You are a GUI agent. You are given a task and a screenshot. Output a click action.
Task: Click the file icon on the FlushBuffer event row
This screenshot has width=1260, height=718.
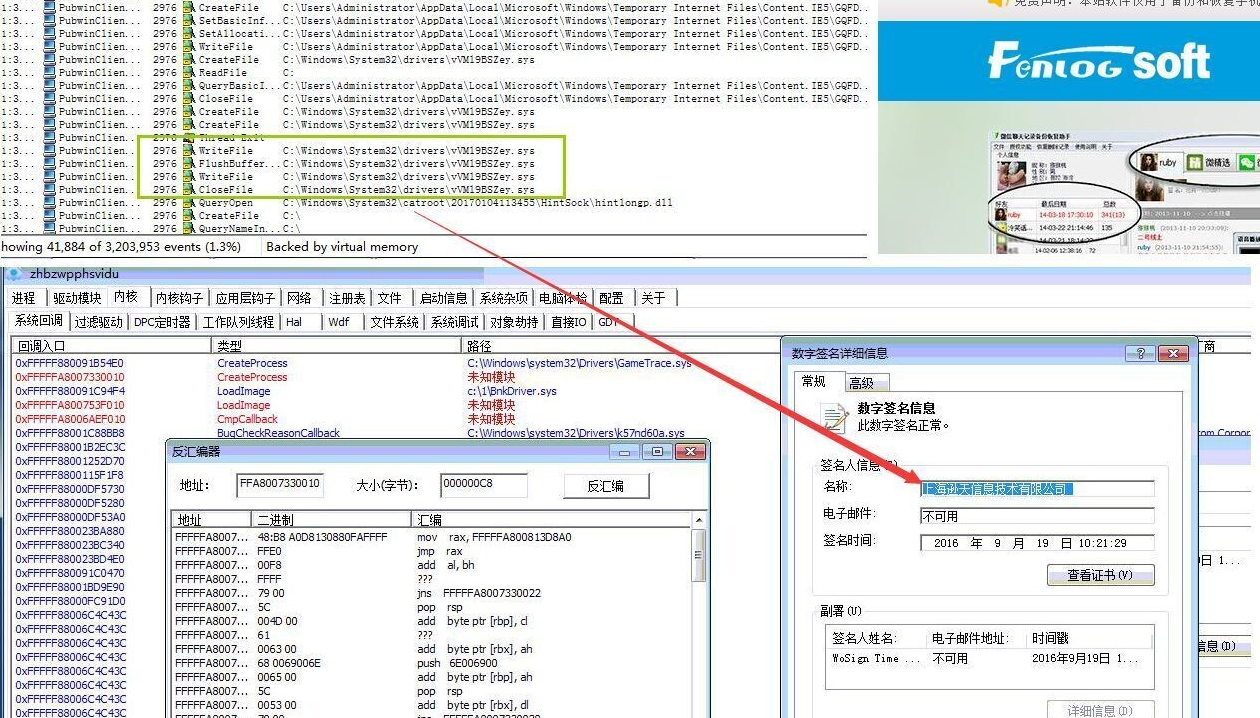pos(188,164)
